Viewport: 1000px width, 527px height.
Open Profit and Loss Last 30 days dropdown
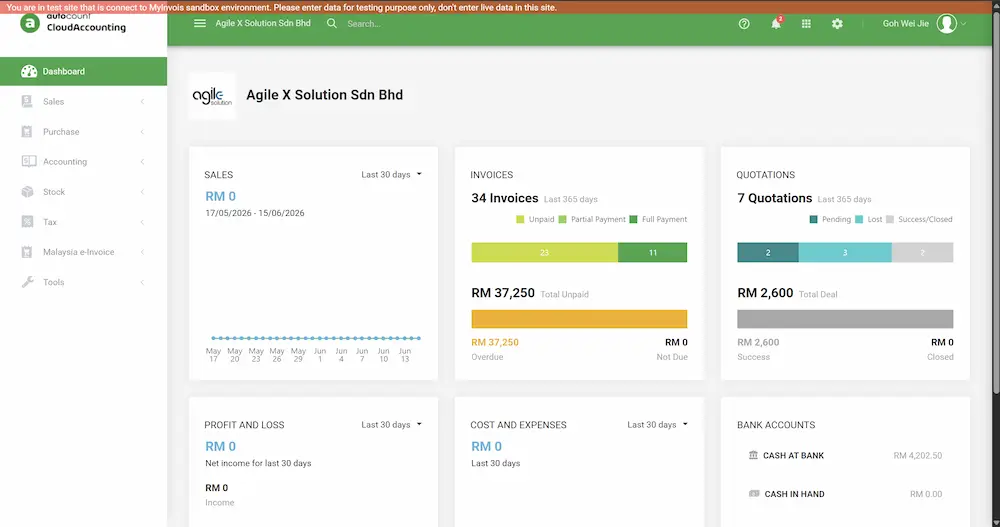pyautogui.click(x=392, y=424)
